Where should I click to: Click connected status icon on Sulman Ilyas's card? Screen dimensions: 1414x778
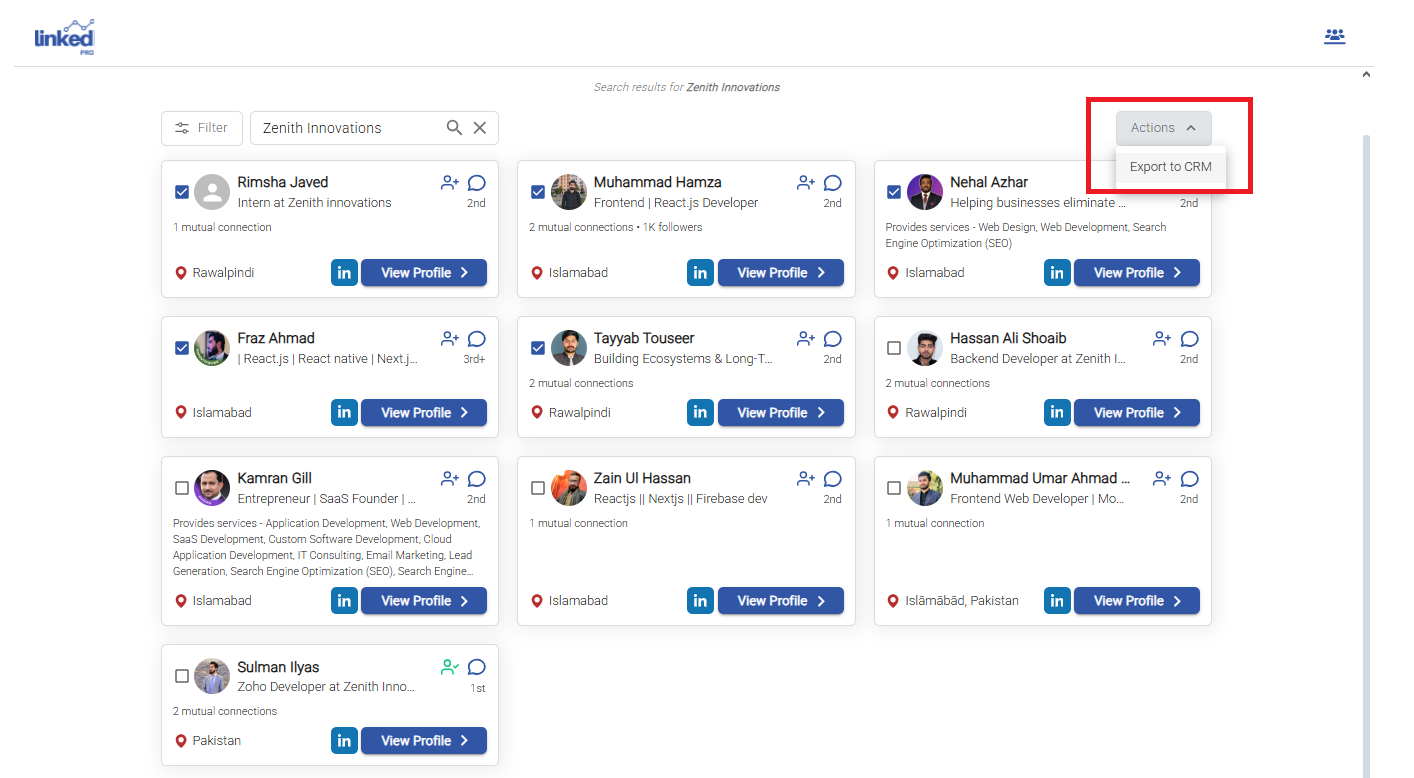[450, 667]
